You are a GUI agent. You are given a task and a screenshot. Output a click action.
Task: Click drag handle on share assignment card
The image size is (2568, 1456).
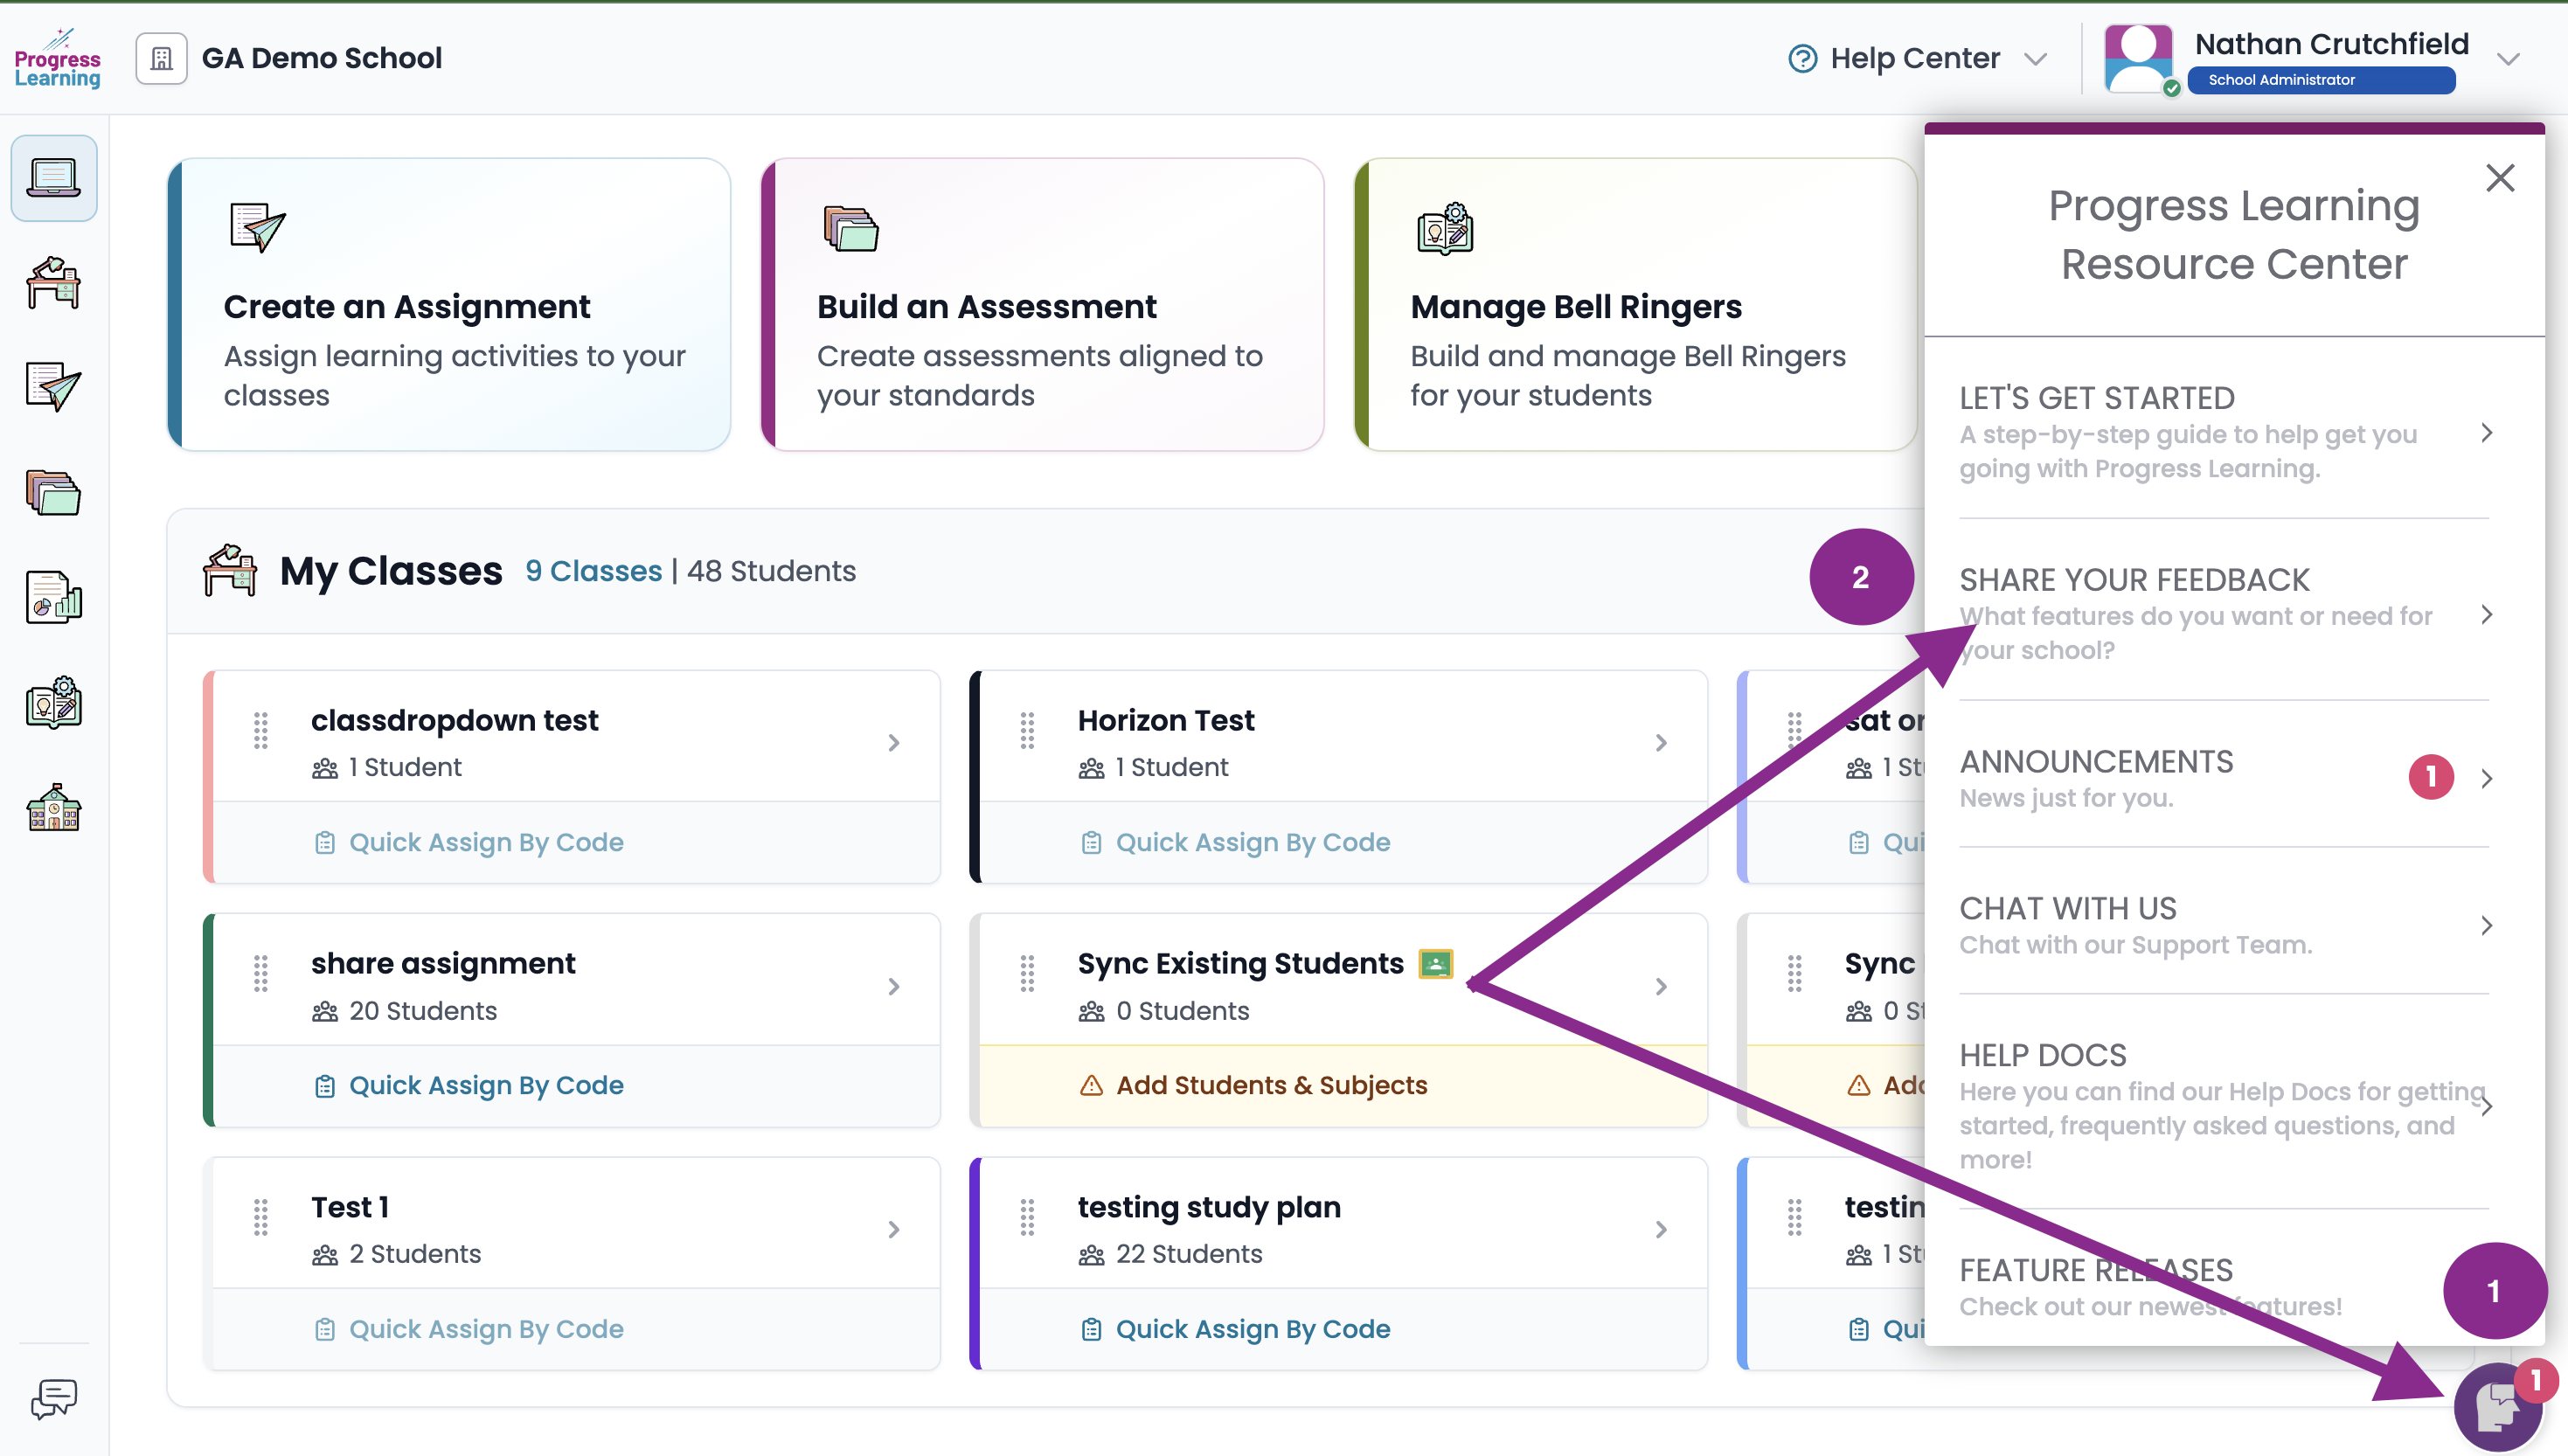261,974
